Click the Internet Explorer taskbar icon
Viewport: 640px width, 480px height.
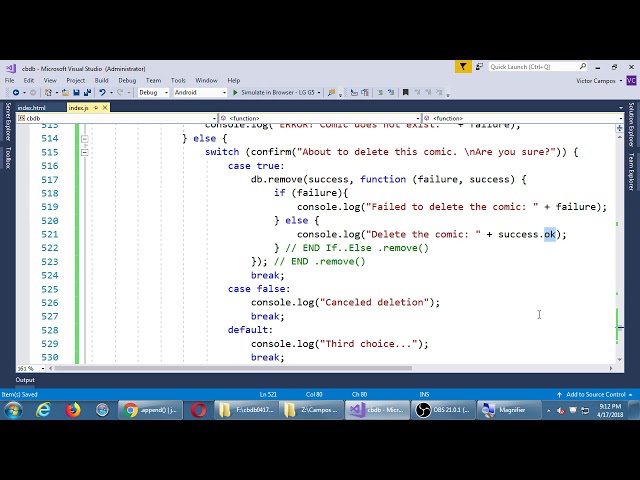(44, 410)
